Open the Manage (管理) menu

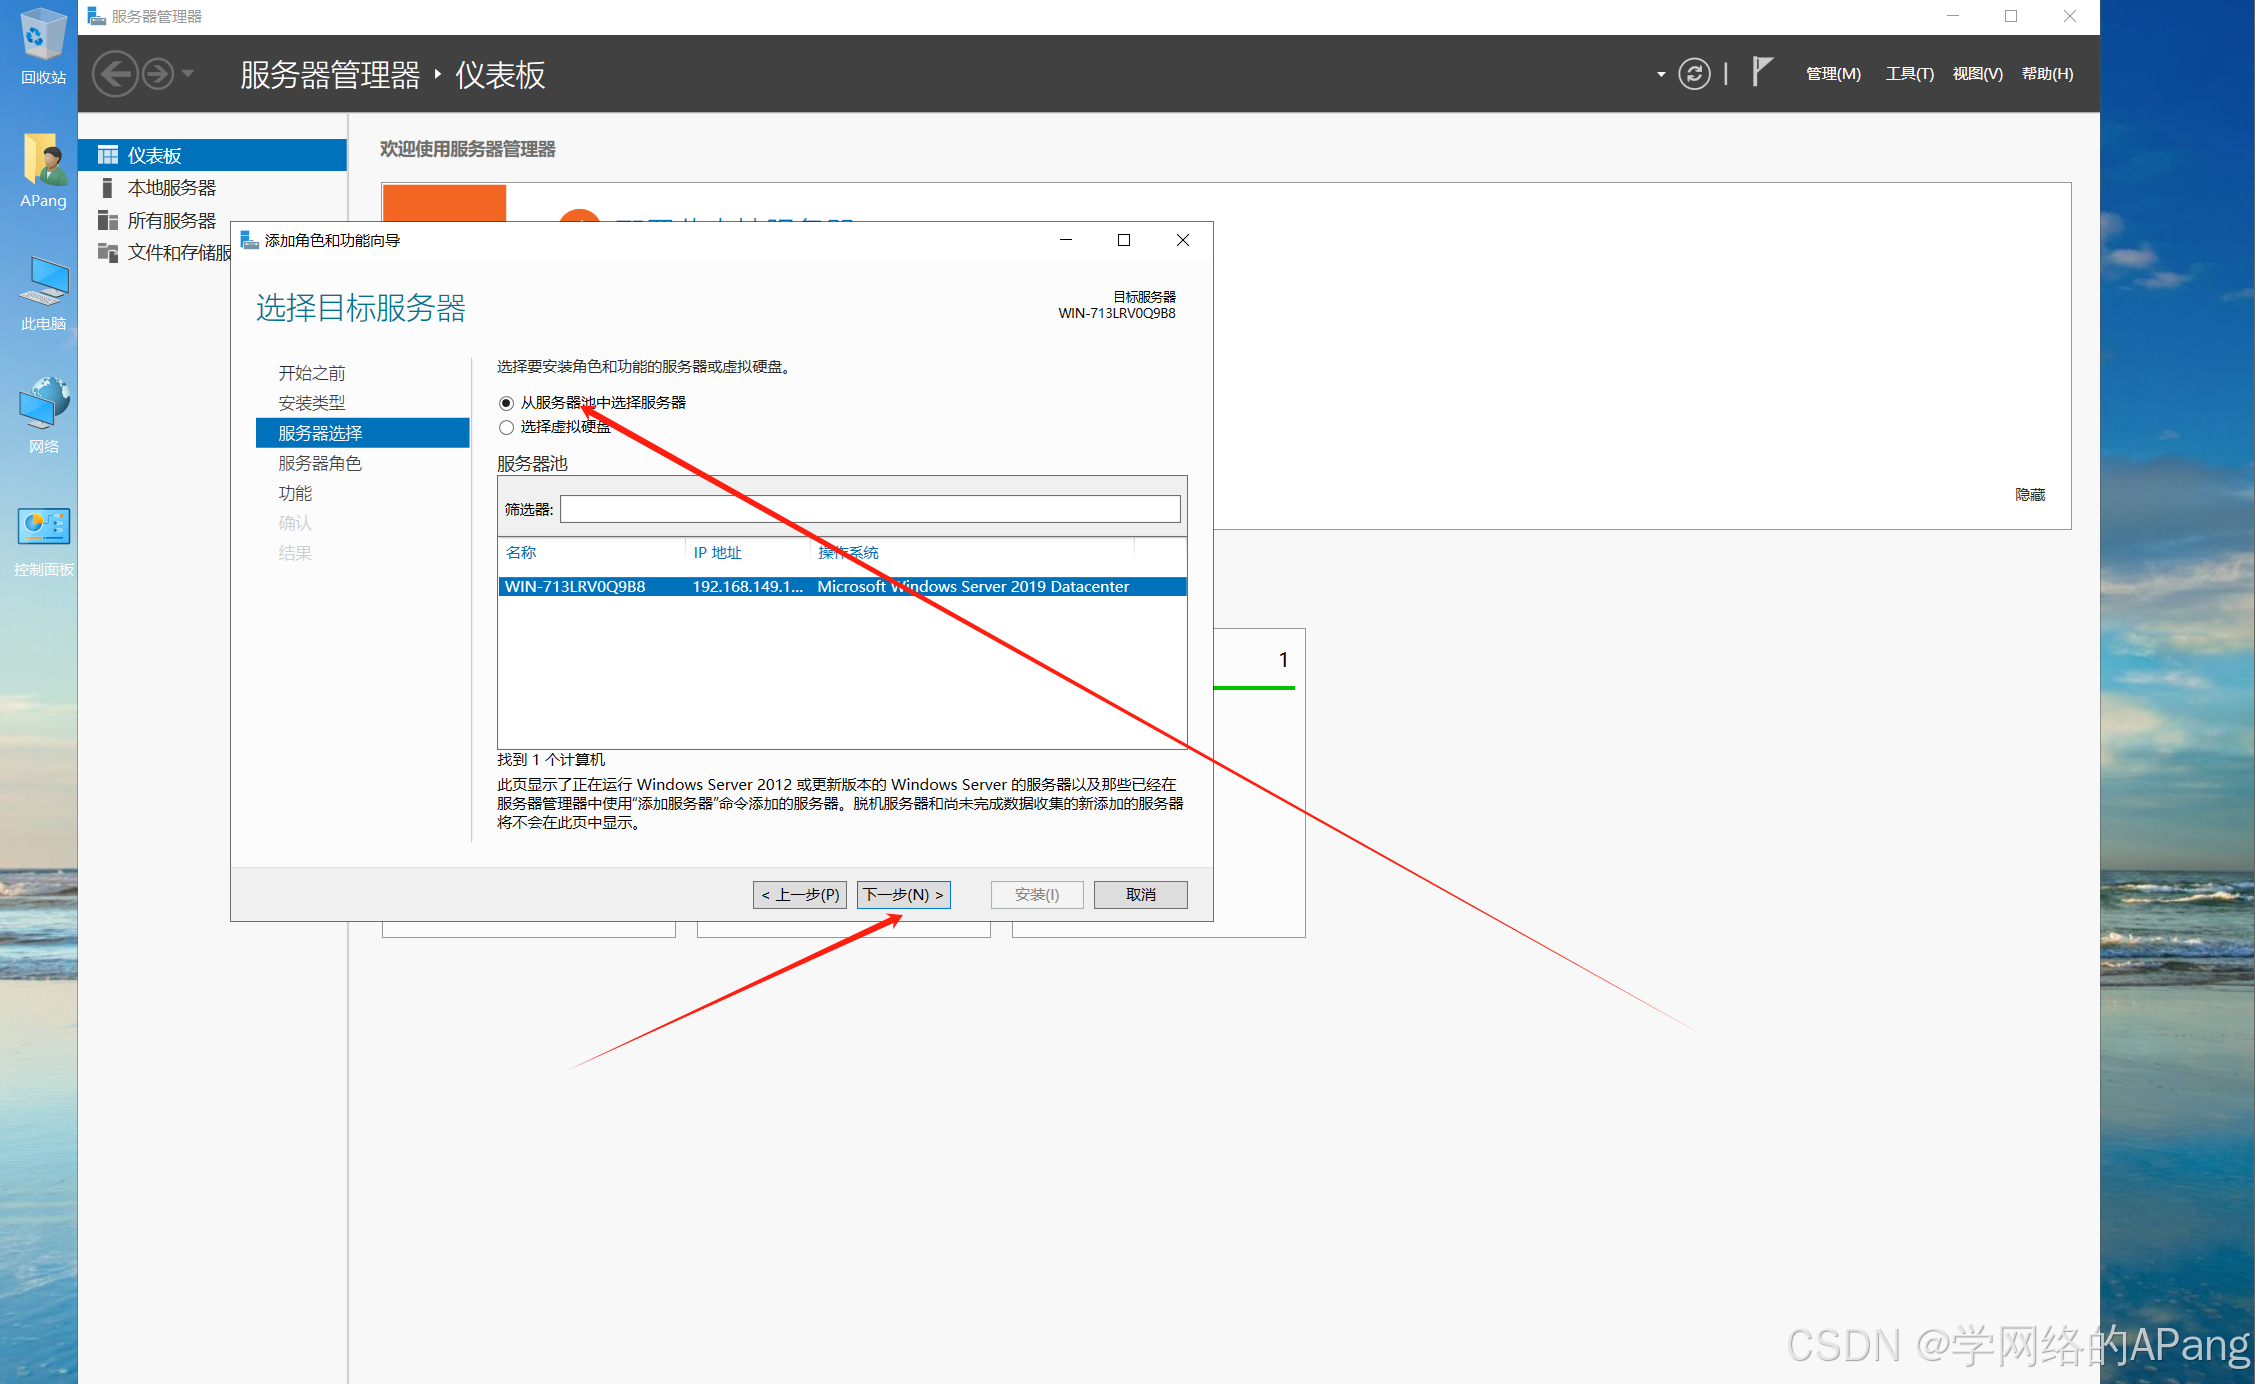pyautogui.click(x=1832, y=74)
